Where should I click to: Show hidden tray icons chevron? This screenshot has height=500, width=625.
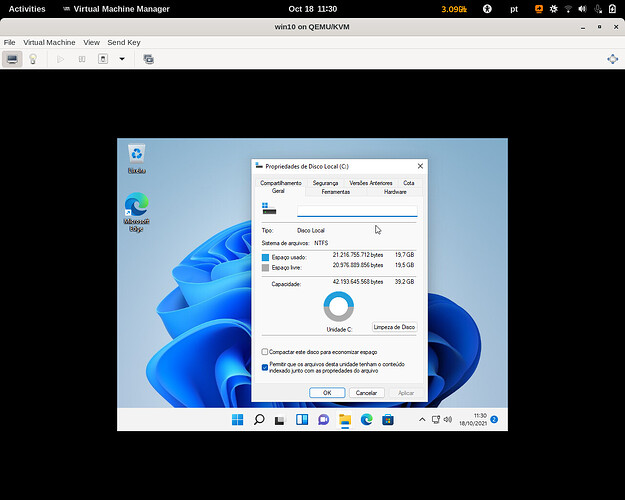coord(422,419)
